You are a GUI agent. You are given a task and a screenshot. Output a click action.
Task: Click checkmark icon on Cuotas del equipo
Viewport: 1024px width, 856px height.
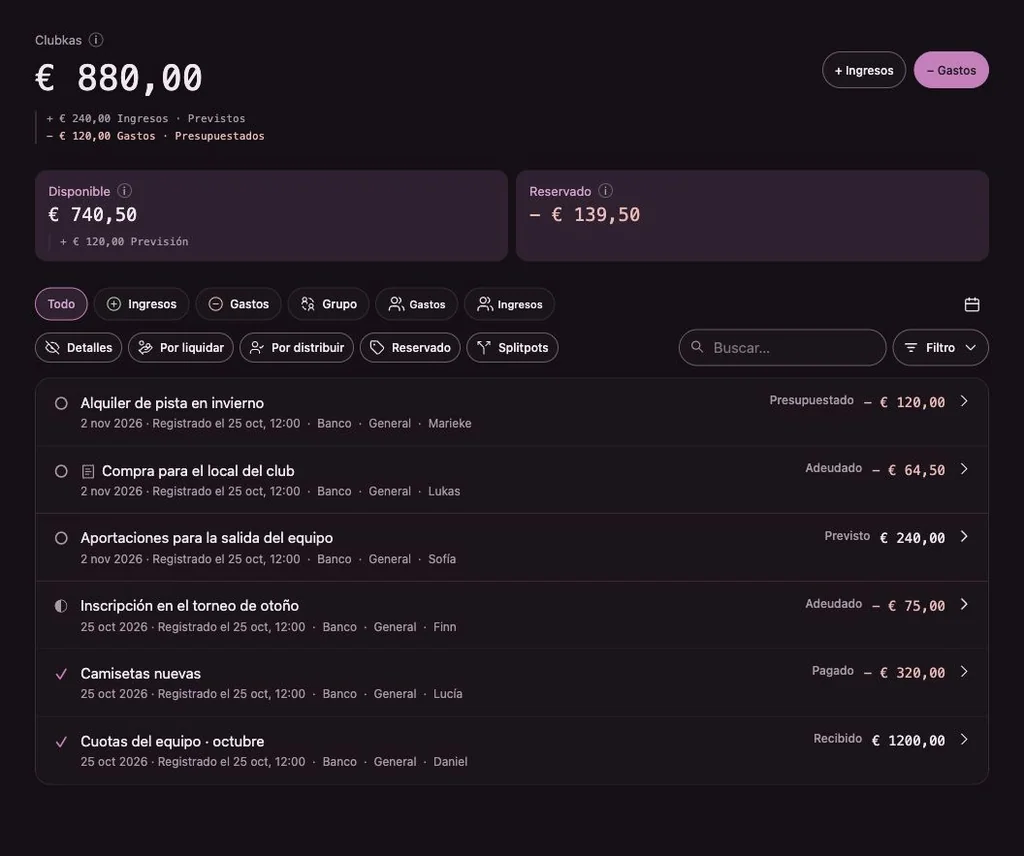(x=61, y=742)
